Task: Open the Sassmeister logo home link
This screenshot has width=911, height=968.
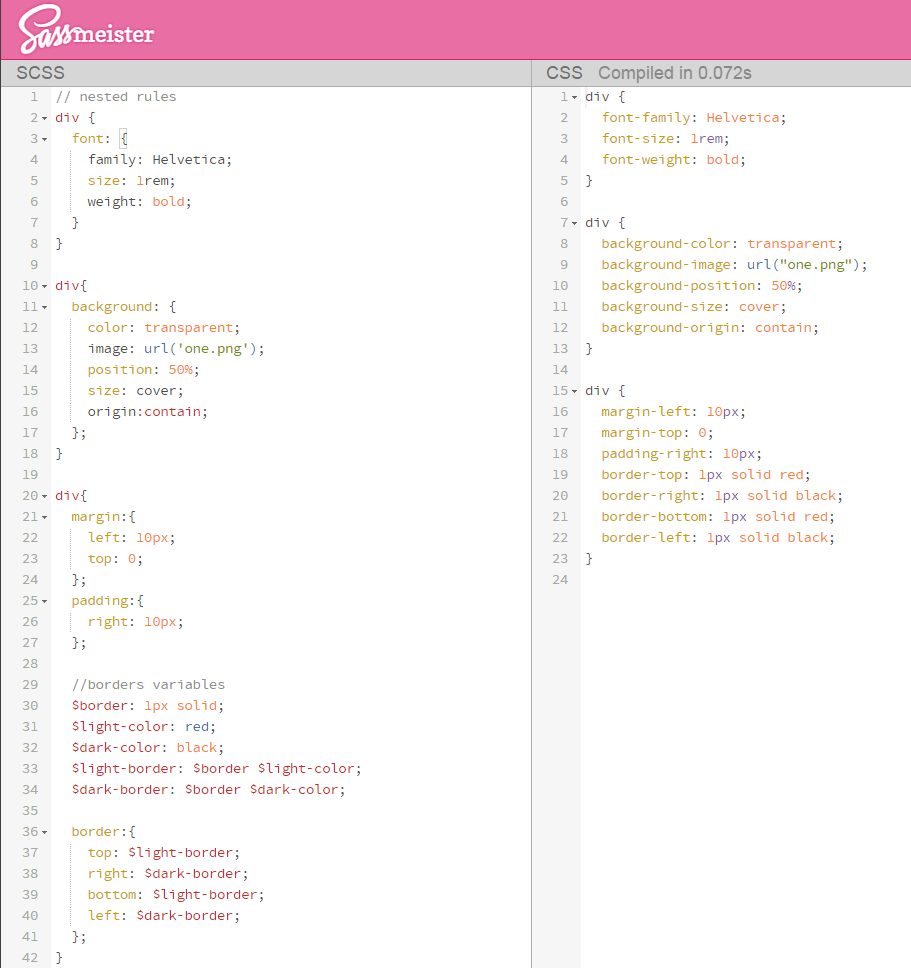Action: coord(86,29)
